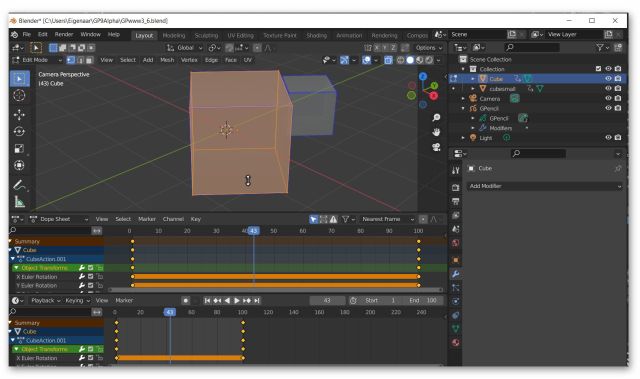Jump to the end frame button
Image resolution: width=640 pixels, height=379 pixels.
click(257, 301)
